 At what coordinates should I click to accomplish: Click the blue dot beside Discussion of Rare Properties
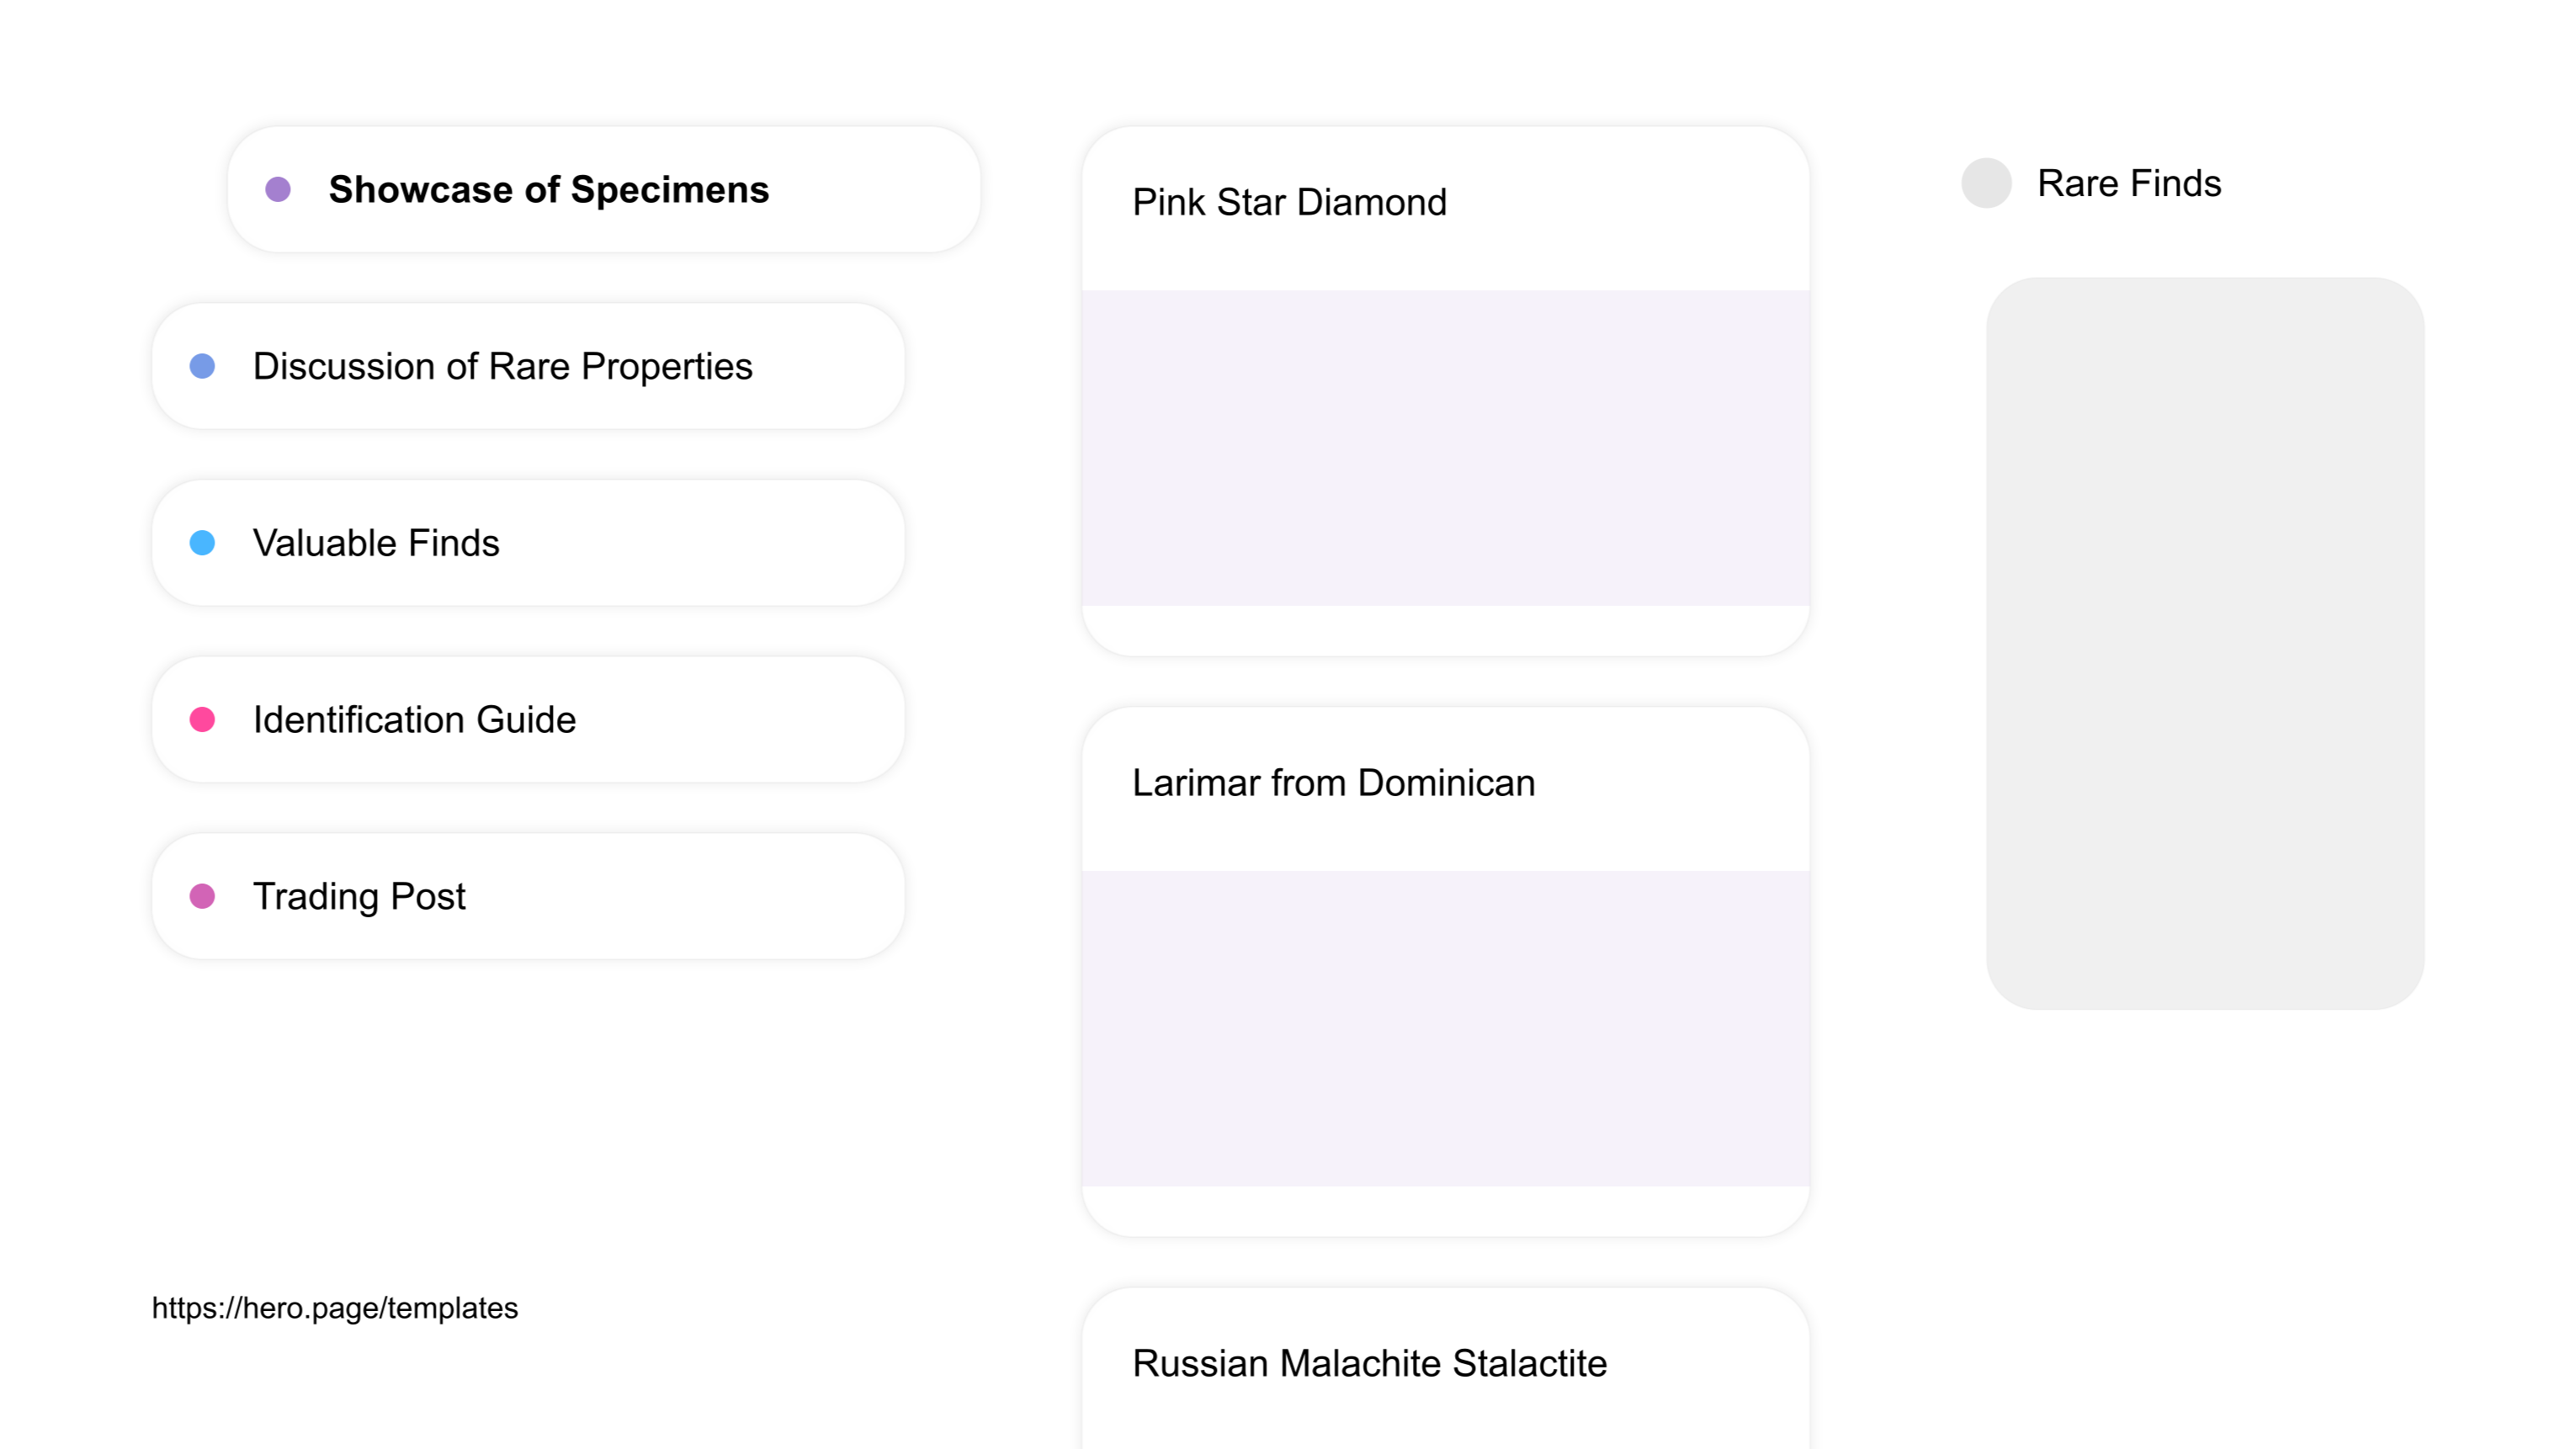[x=202, y=366]
